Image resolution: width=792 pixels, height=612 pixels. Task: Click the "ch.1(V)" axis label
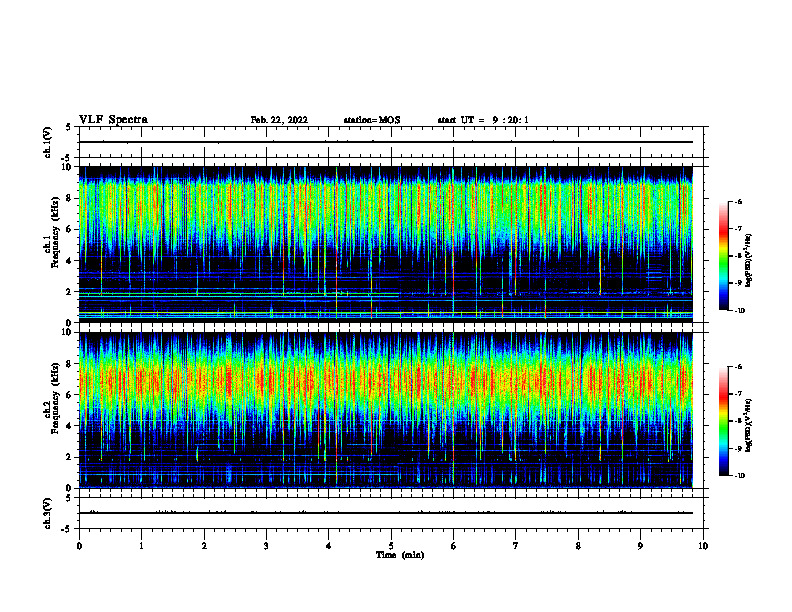(47, 142)
